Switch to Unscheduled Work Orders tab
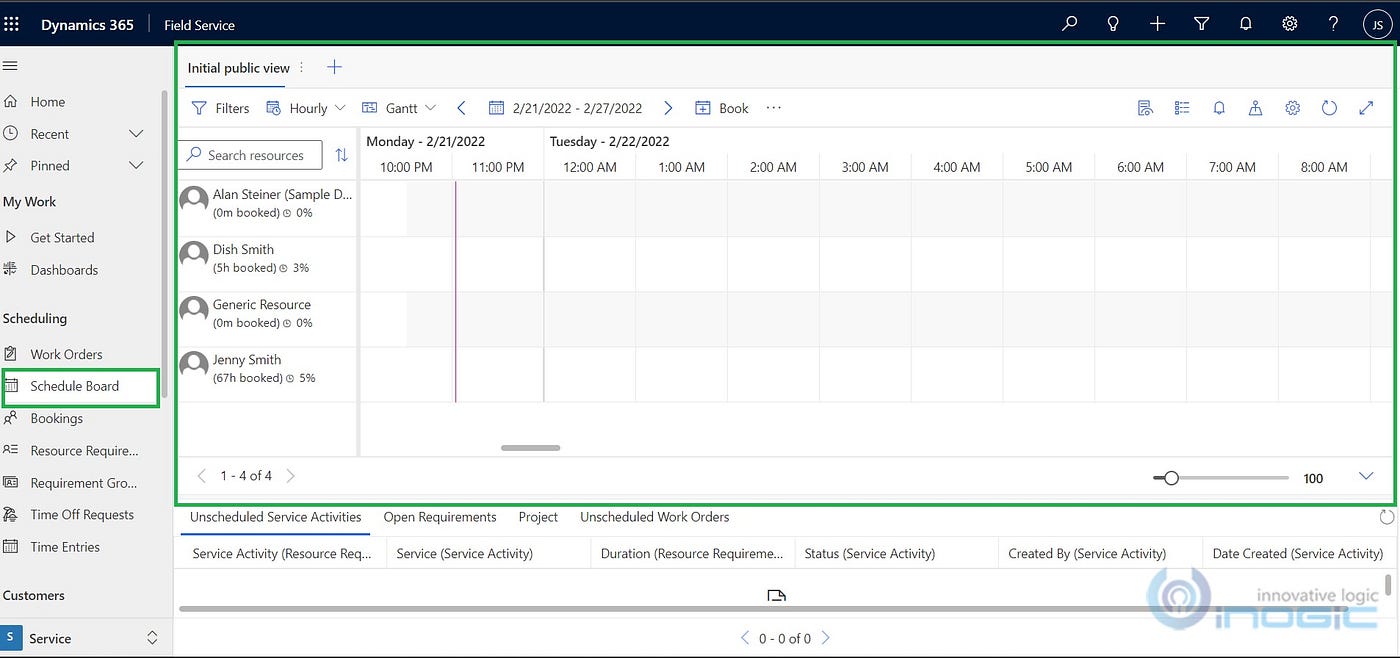 655,517
